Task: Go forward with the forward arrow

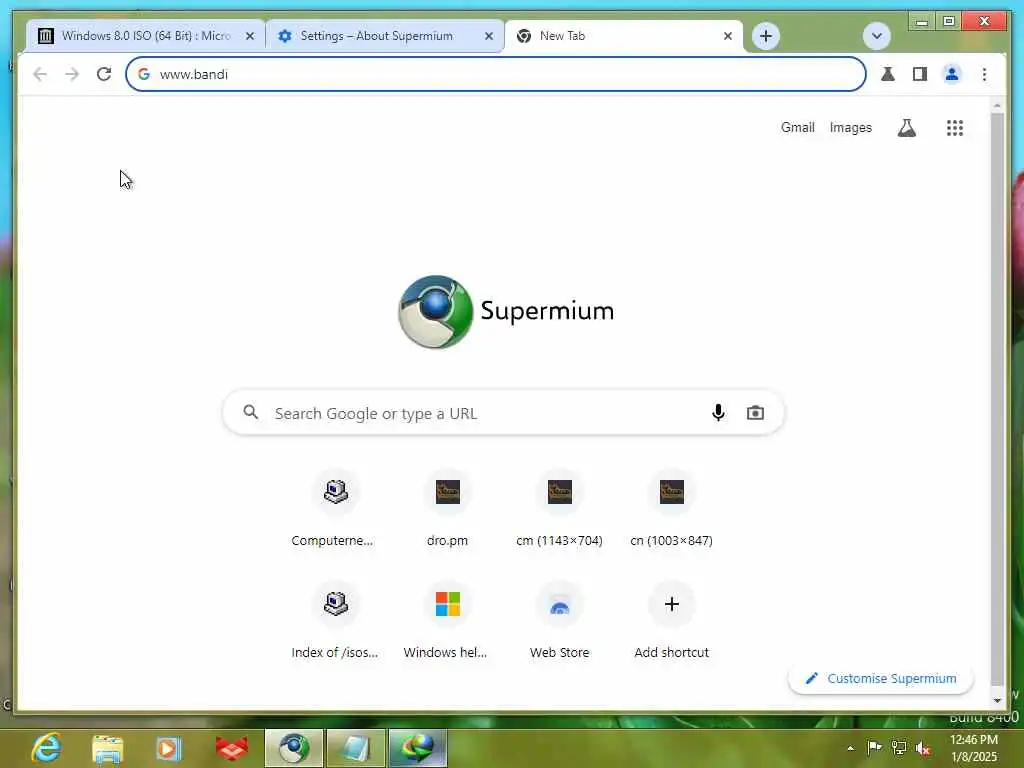Action: click(72, 74)
